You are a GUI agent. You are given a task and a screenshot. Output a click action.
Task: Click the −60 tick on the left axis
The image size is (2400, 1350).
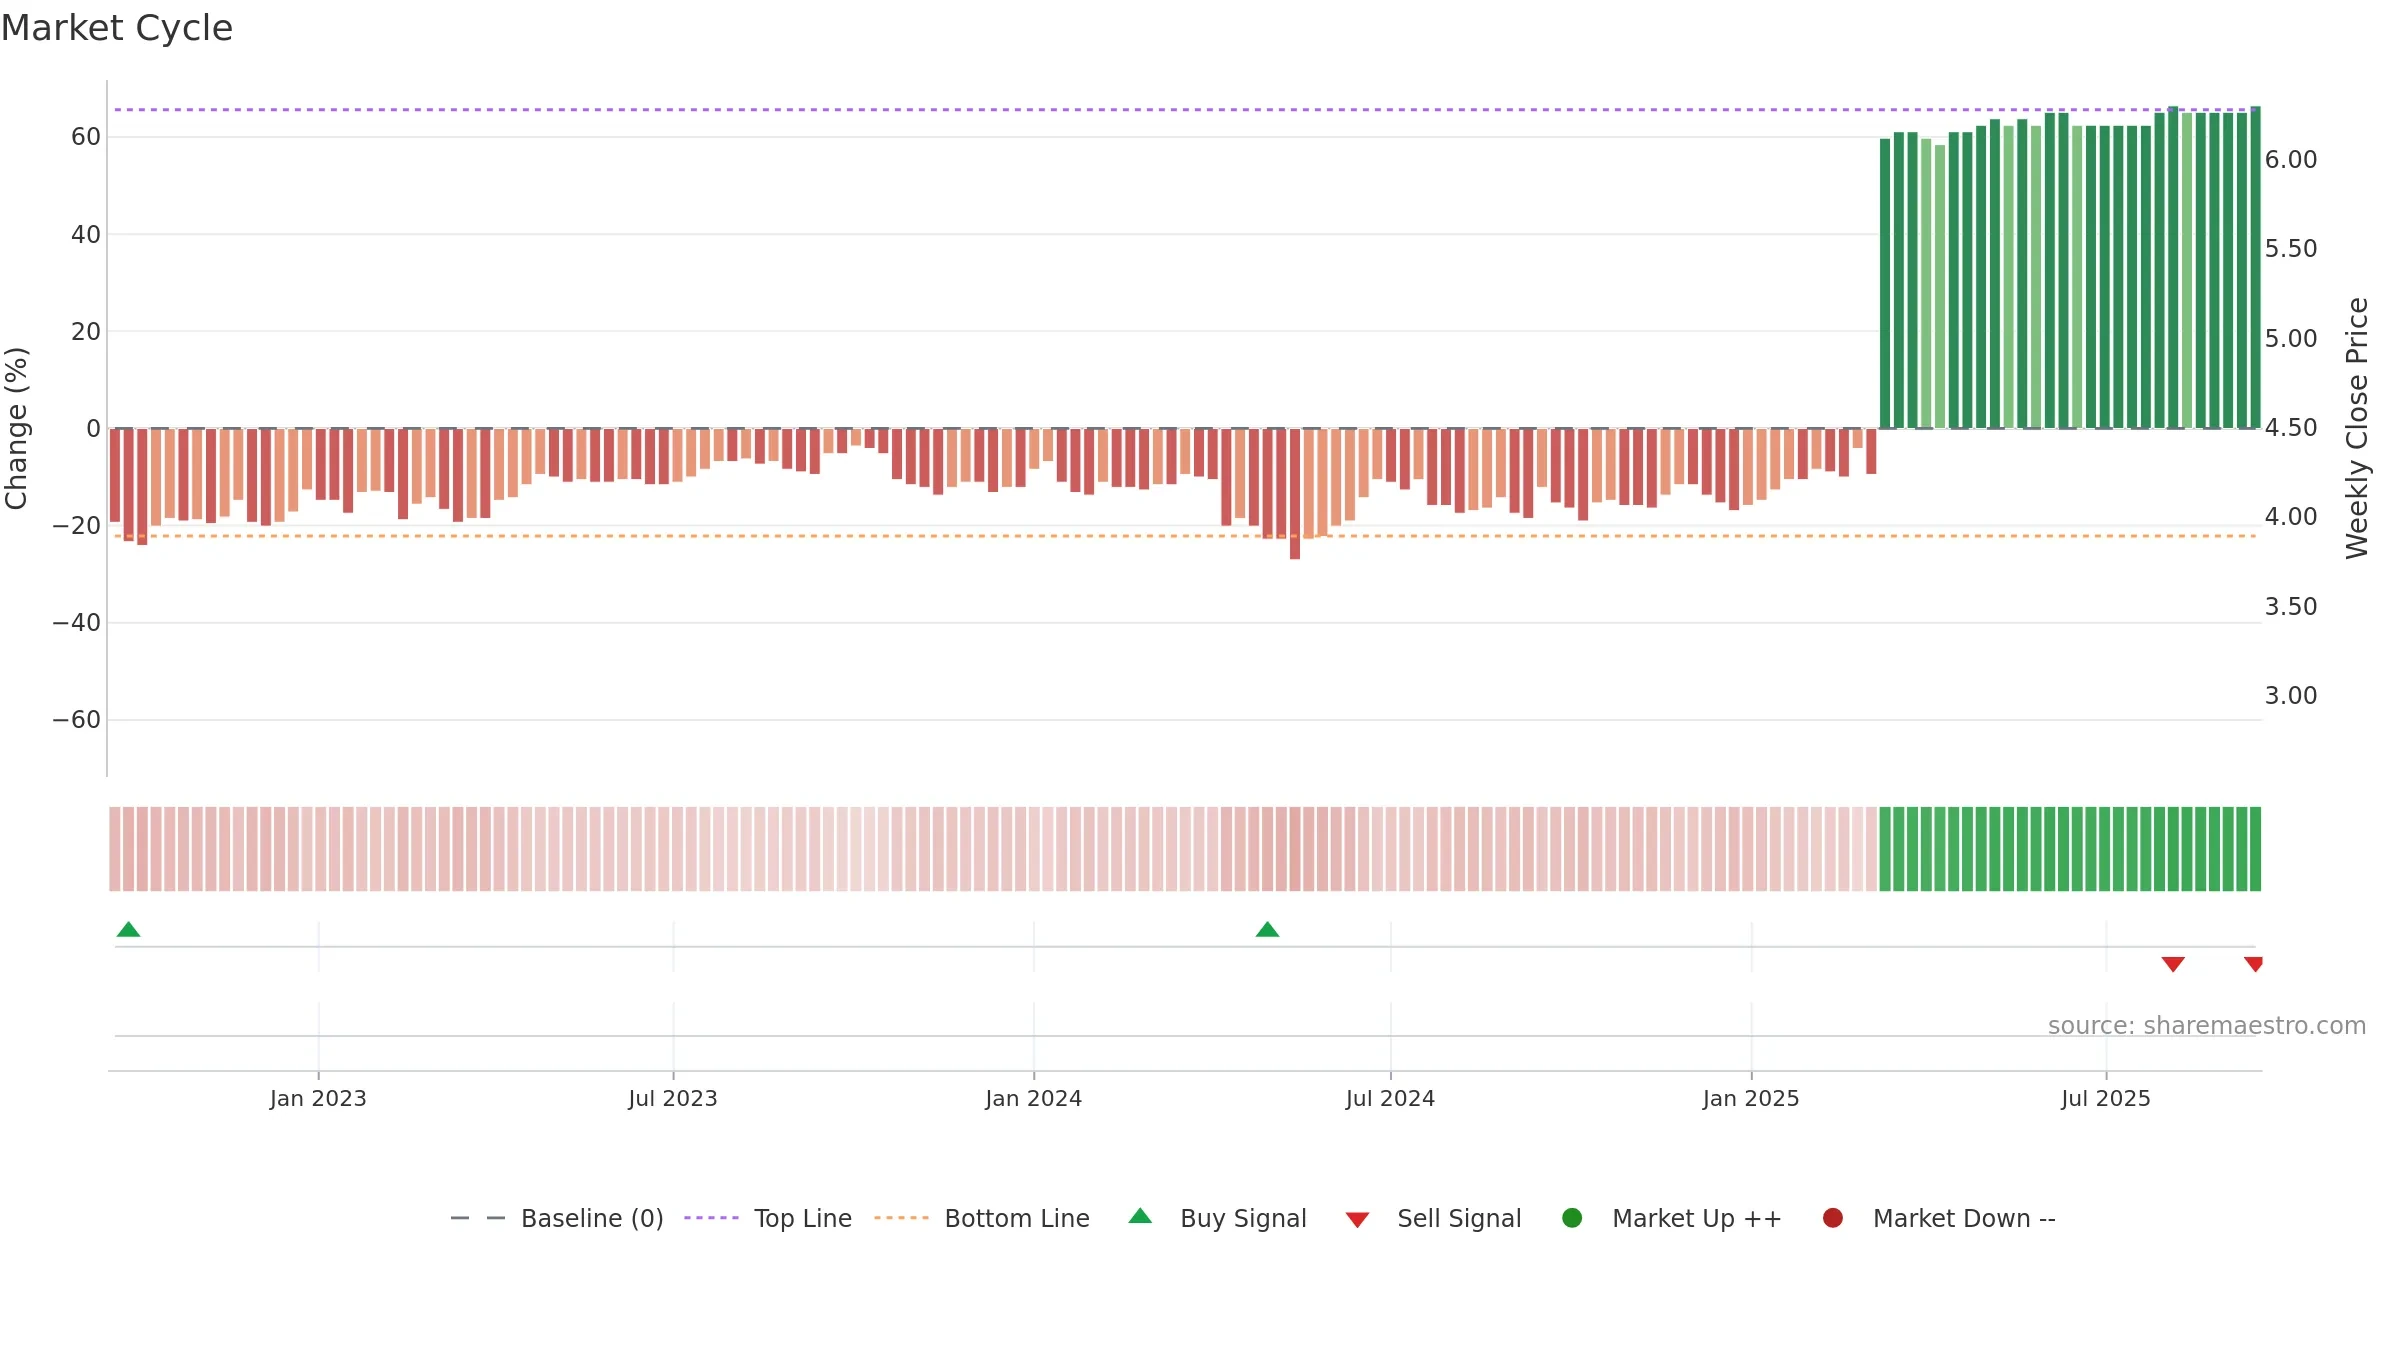77,720
